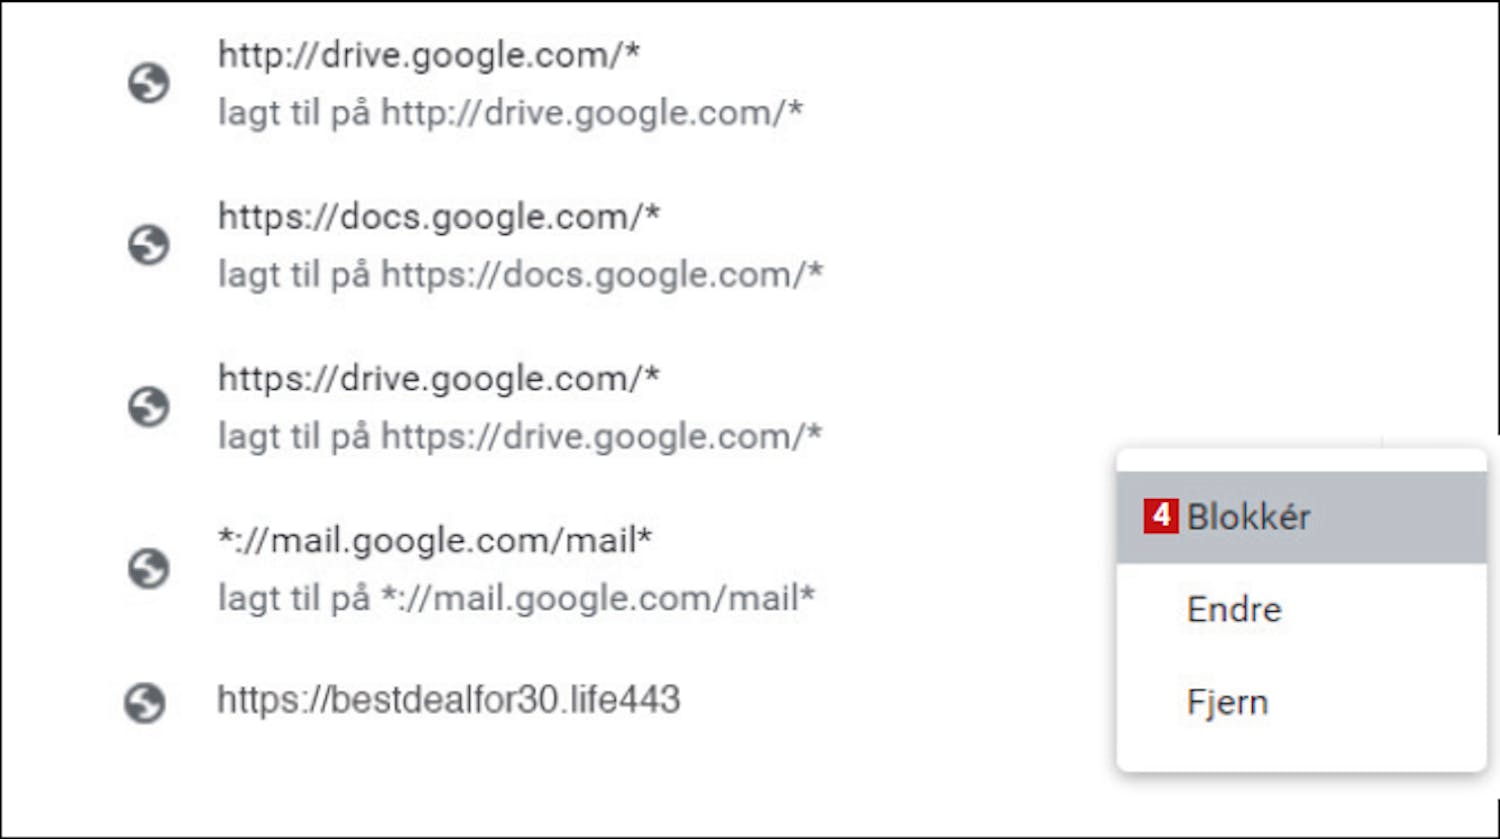Select the *://mail.google.com/mail* site title
1500x839 pixels.
pos(435,541)
